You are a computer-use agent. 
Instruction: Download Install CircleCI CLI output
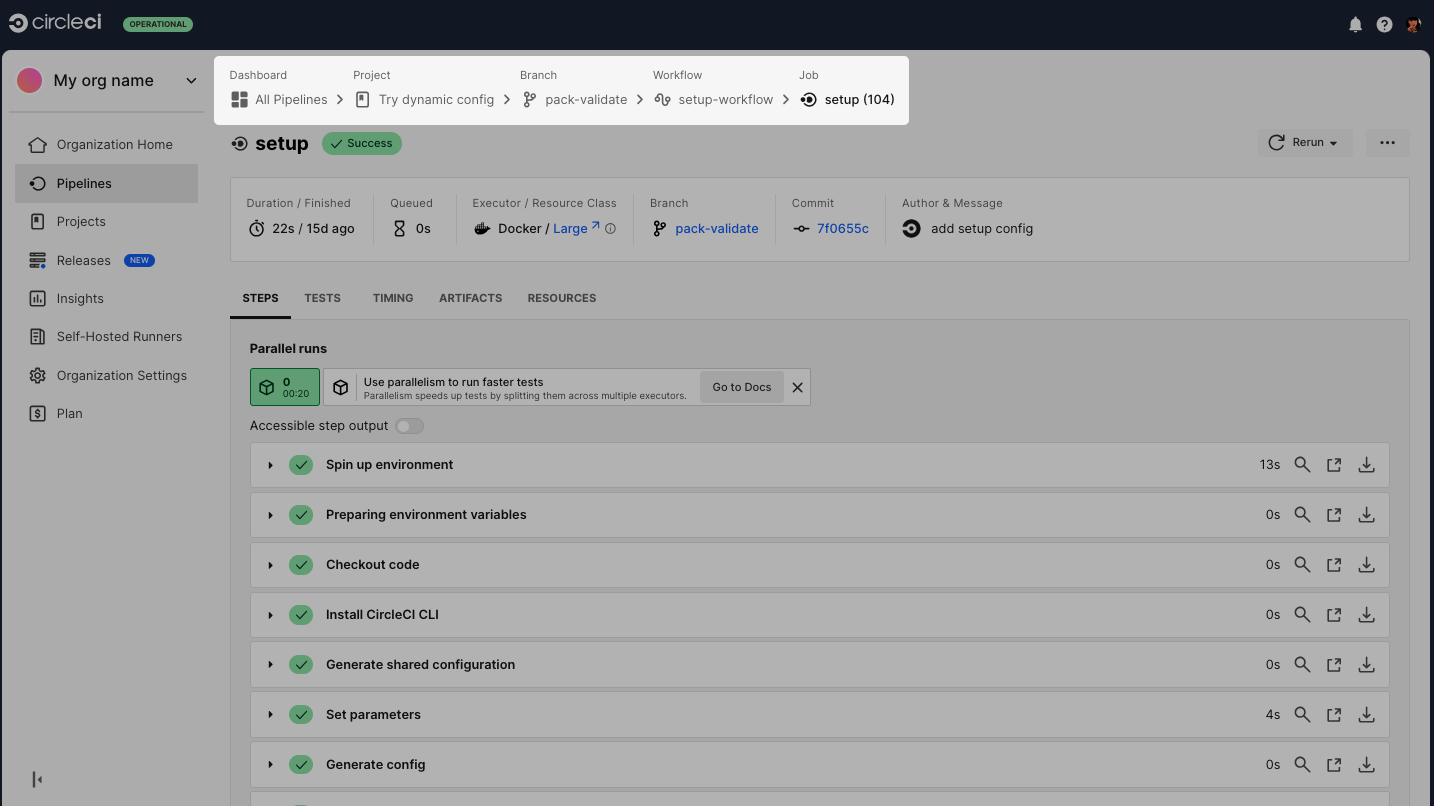click(x=1366, y=615)
